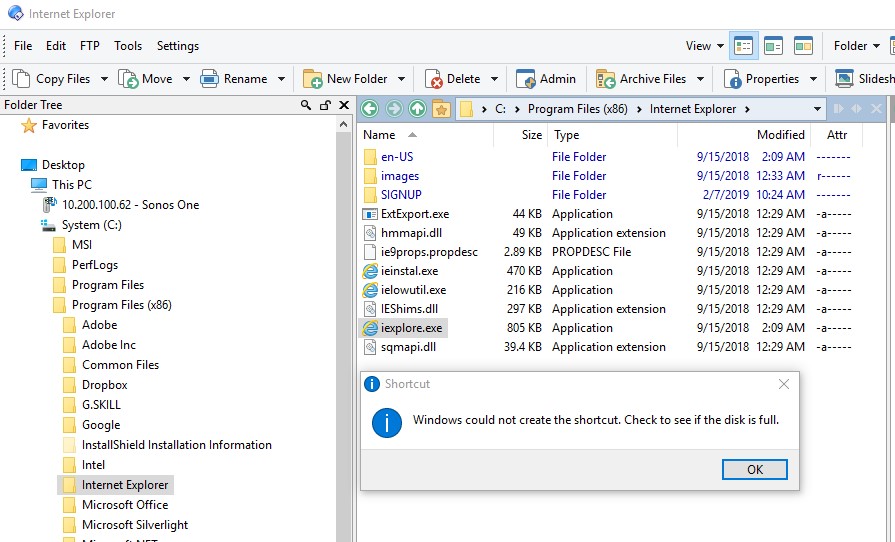Select 10.200.100.62 - Sonos One entry

[x=130, y=205]
